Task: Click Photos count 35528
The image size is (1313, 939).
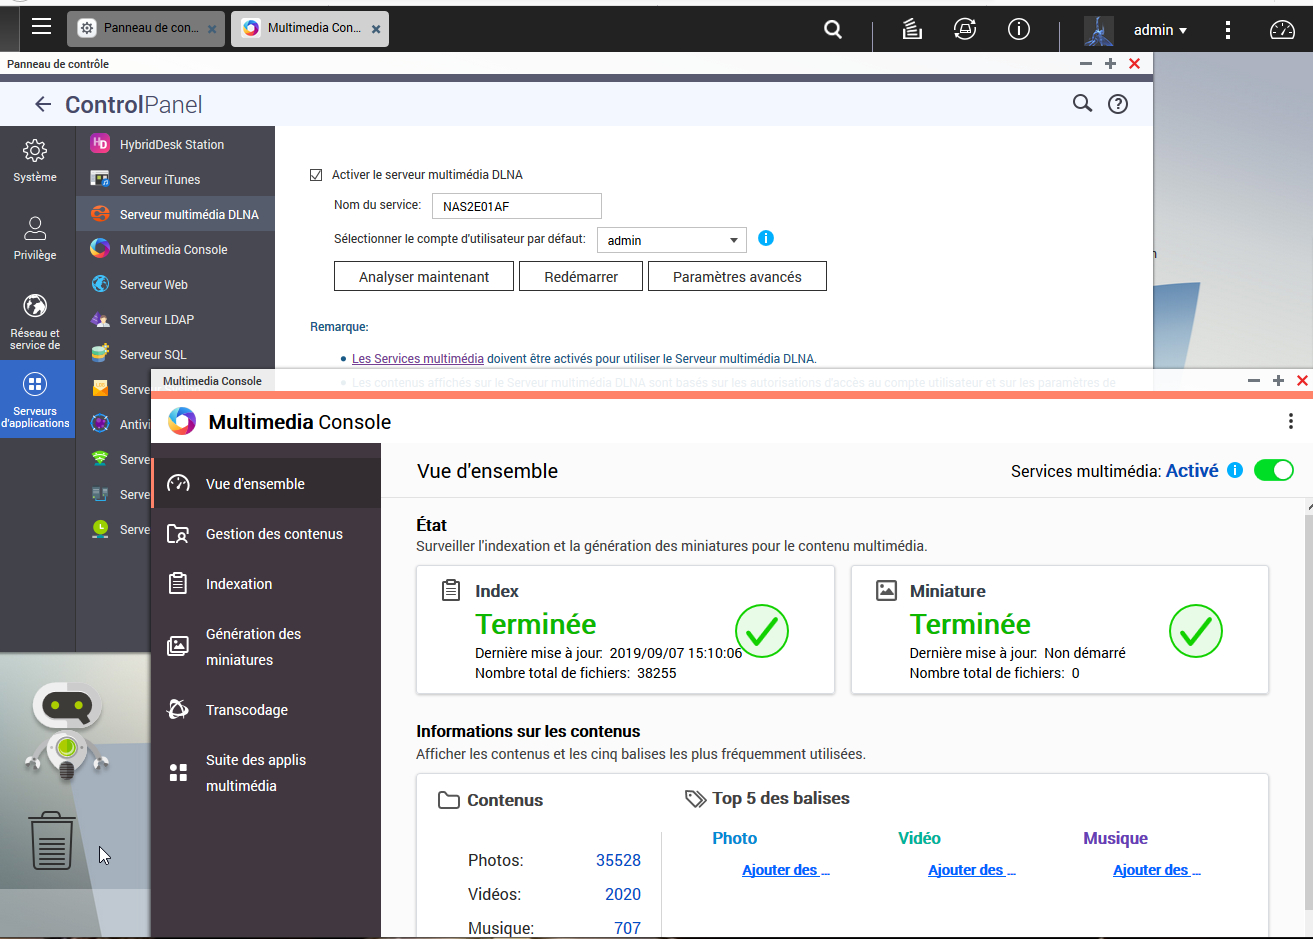Action: coord(618,860)
